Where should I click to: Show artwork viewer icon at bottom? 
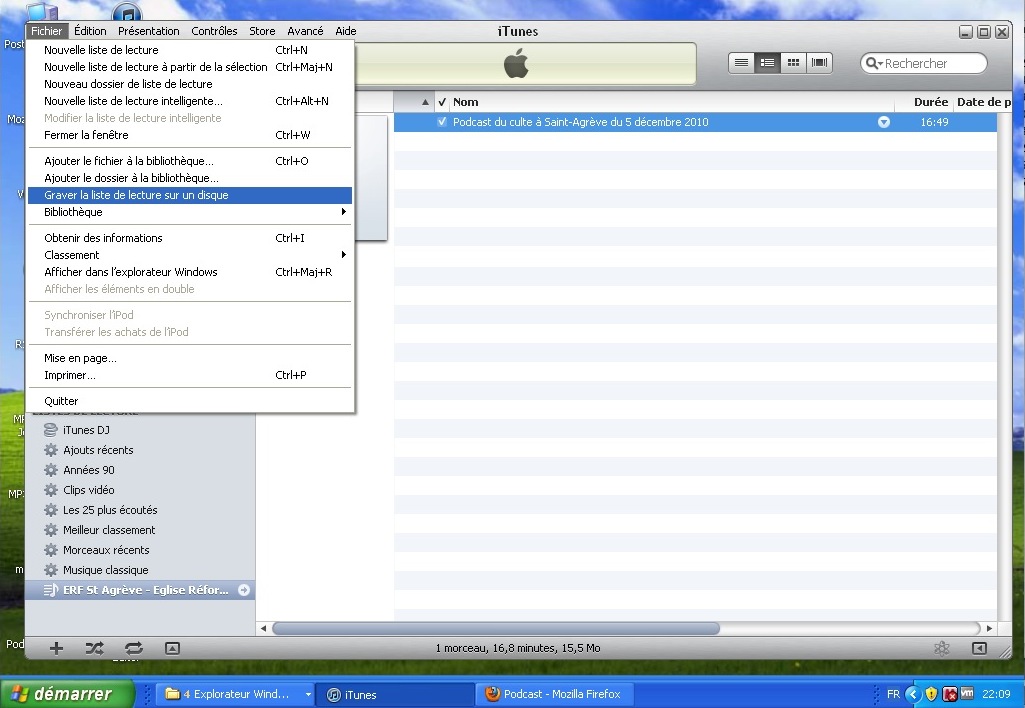[172, 648]
